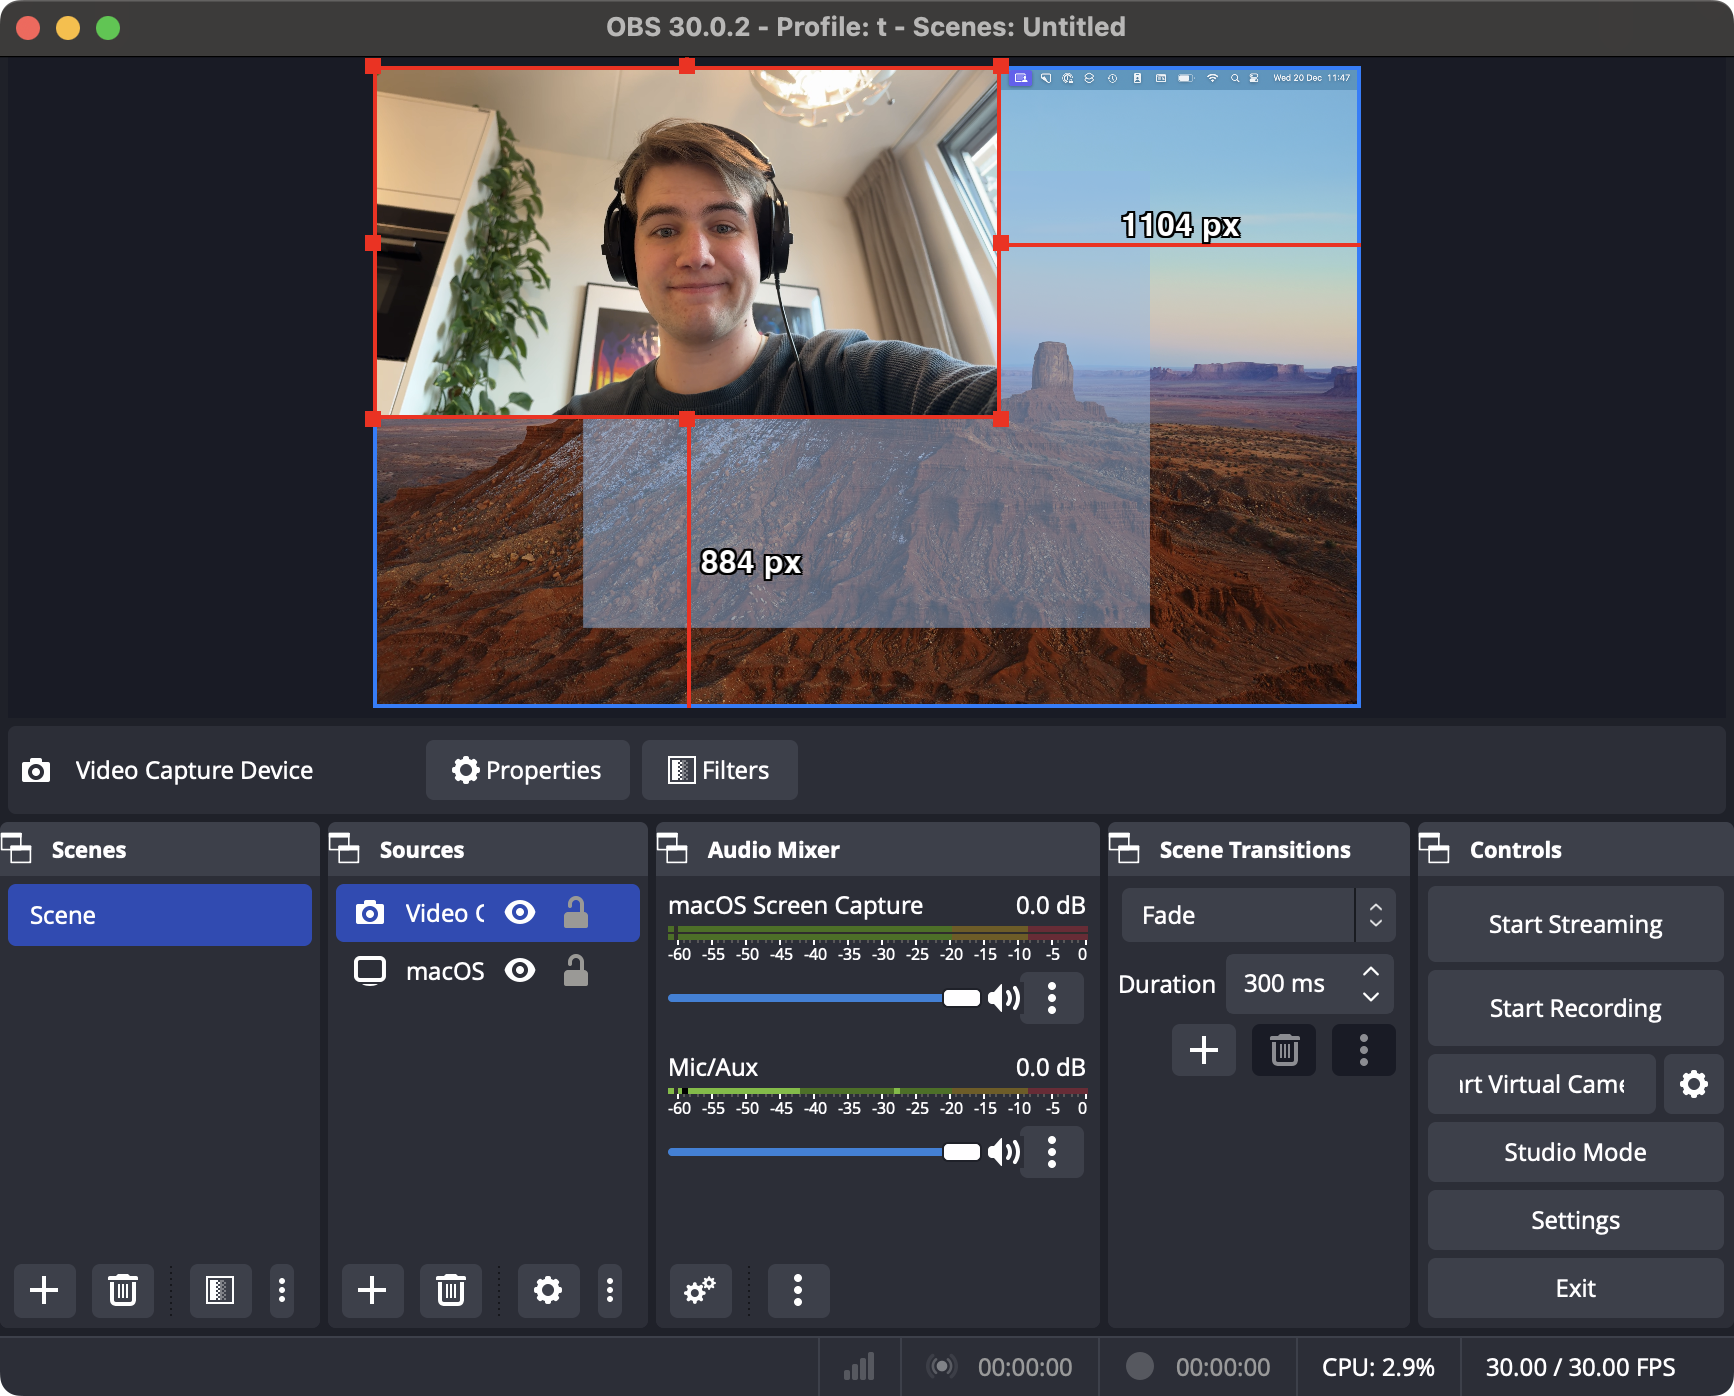Click the network signal strength status icon

859,1367
